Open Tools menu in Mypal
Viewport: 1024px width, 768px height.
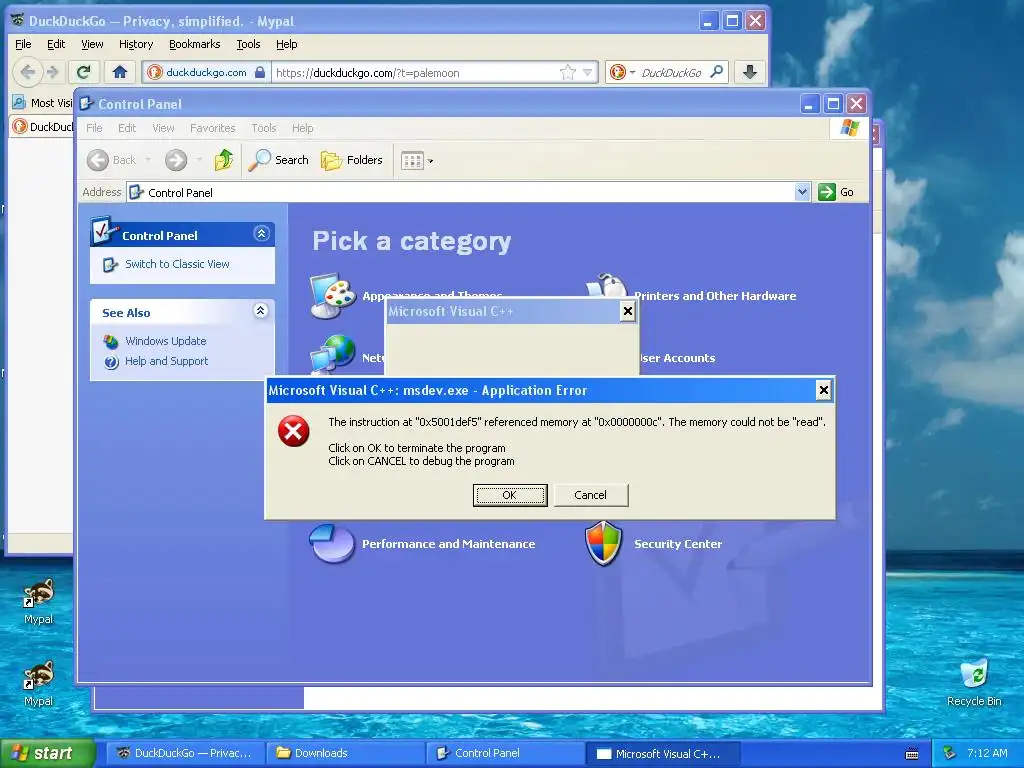tap(248, 44)
